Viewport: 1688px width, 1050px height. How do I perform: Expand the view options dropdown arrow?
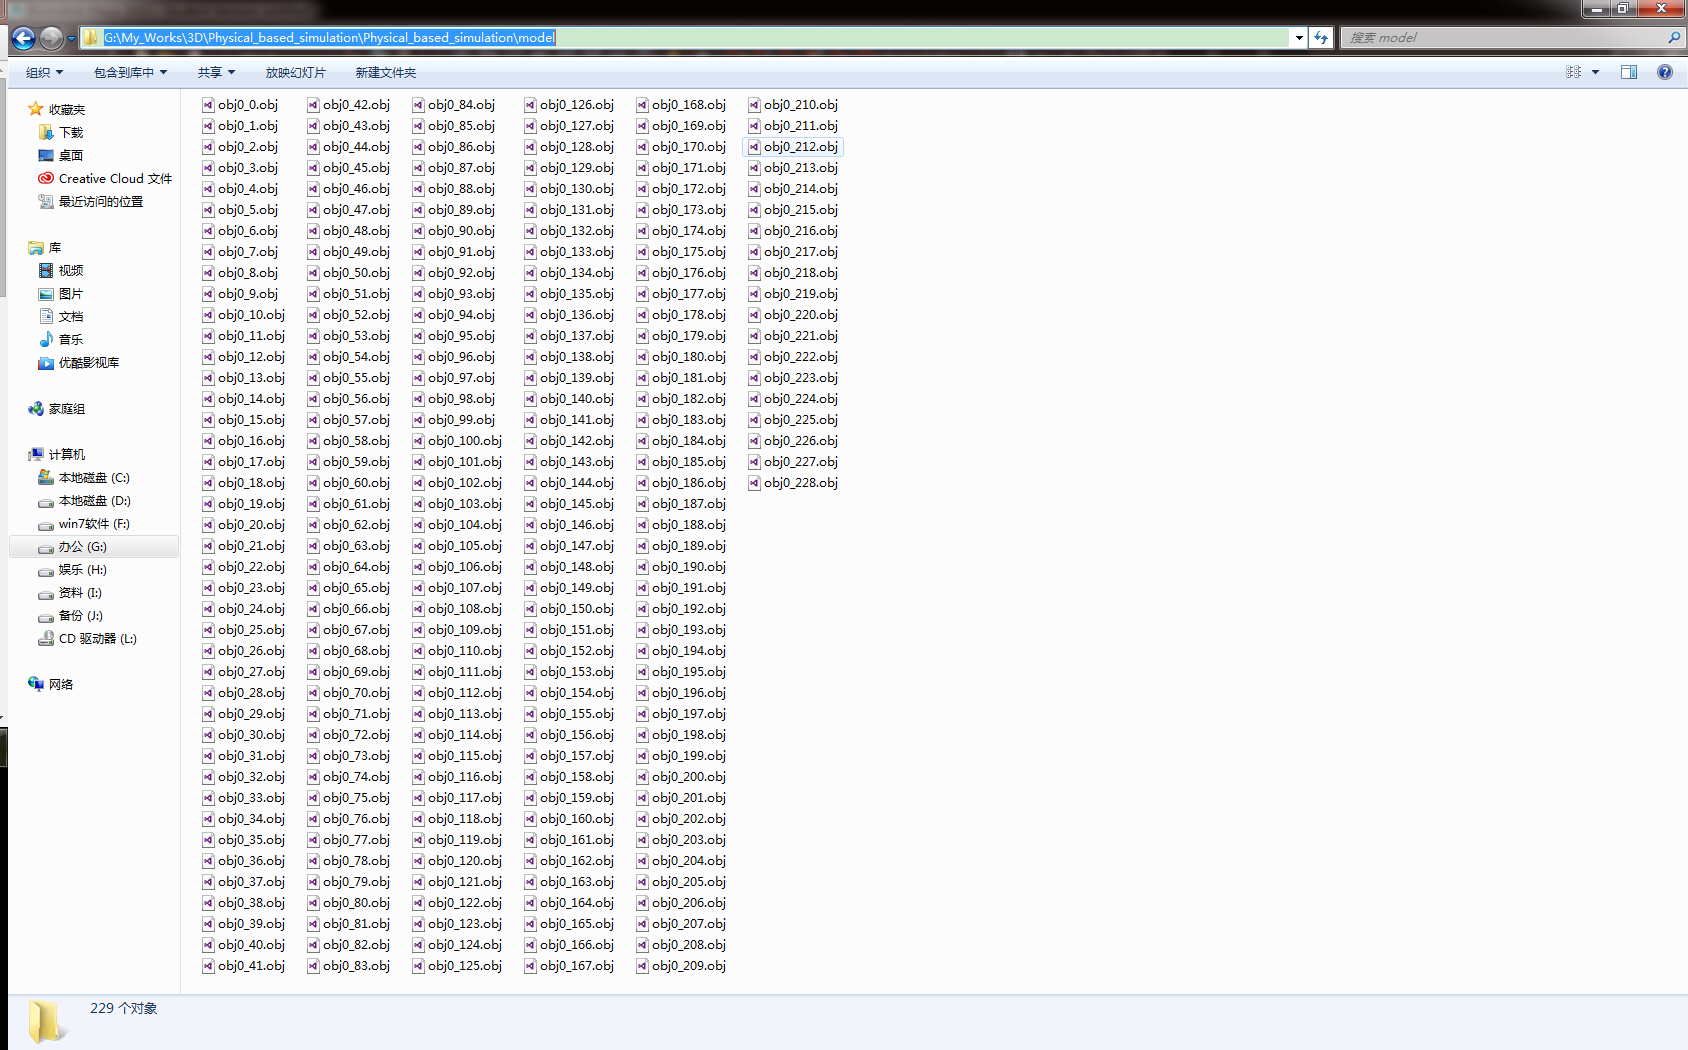coord(1595,72)
